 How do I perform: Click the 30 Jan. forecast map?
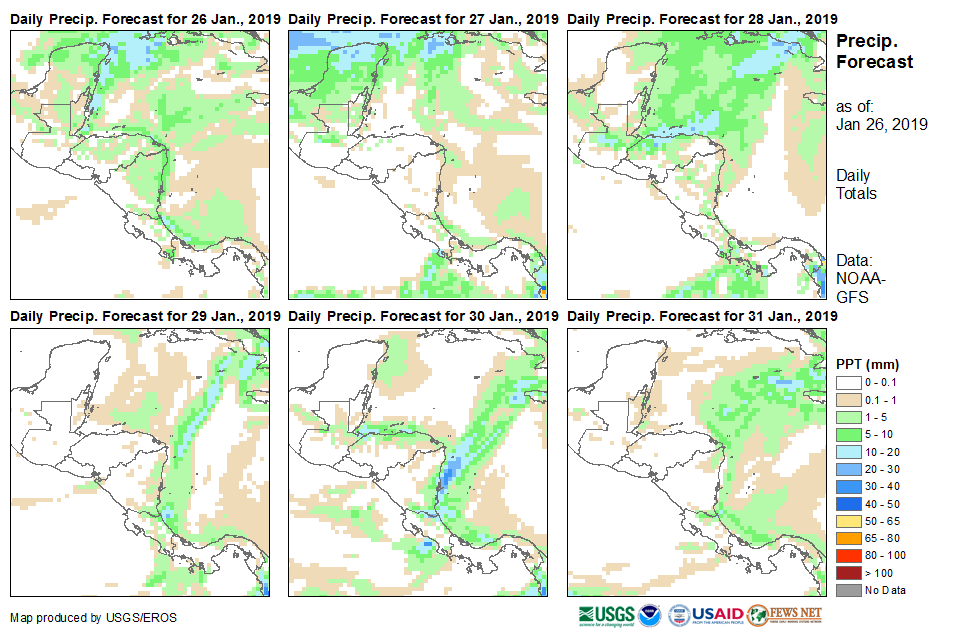(418, 461)
